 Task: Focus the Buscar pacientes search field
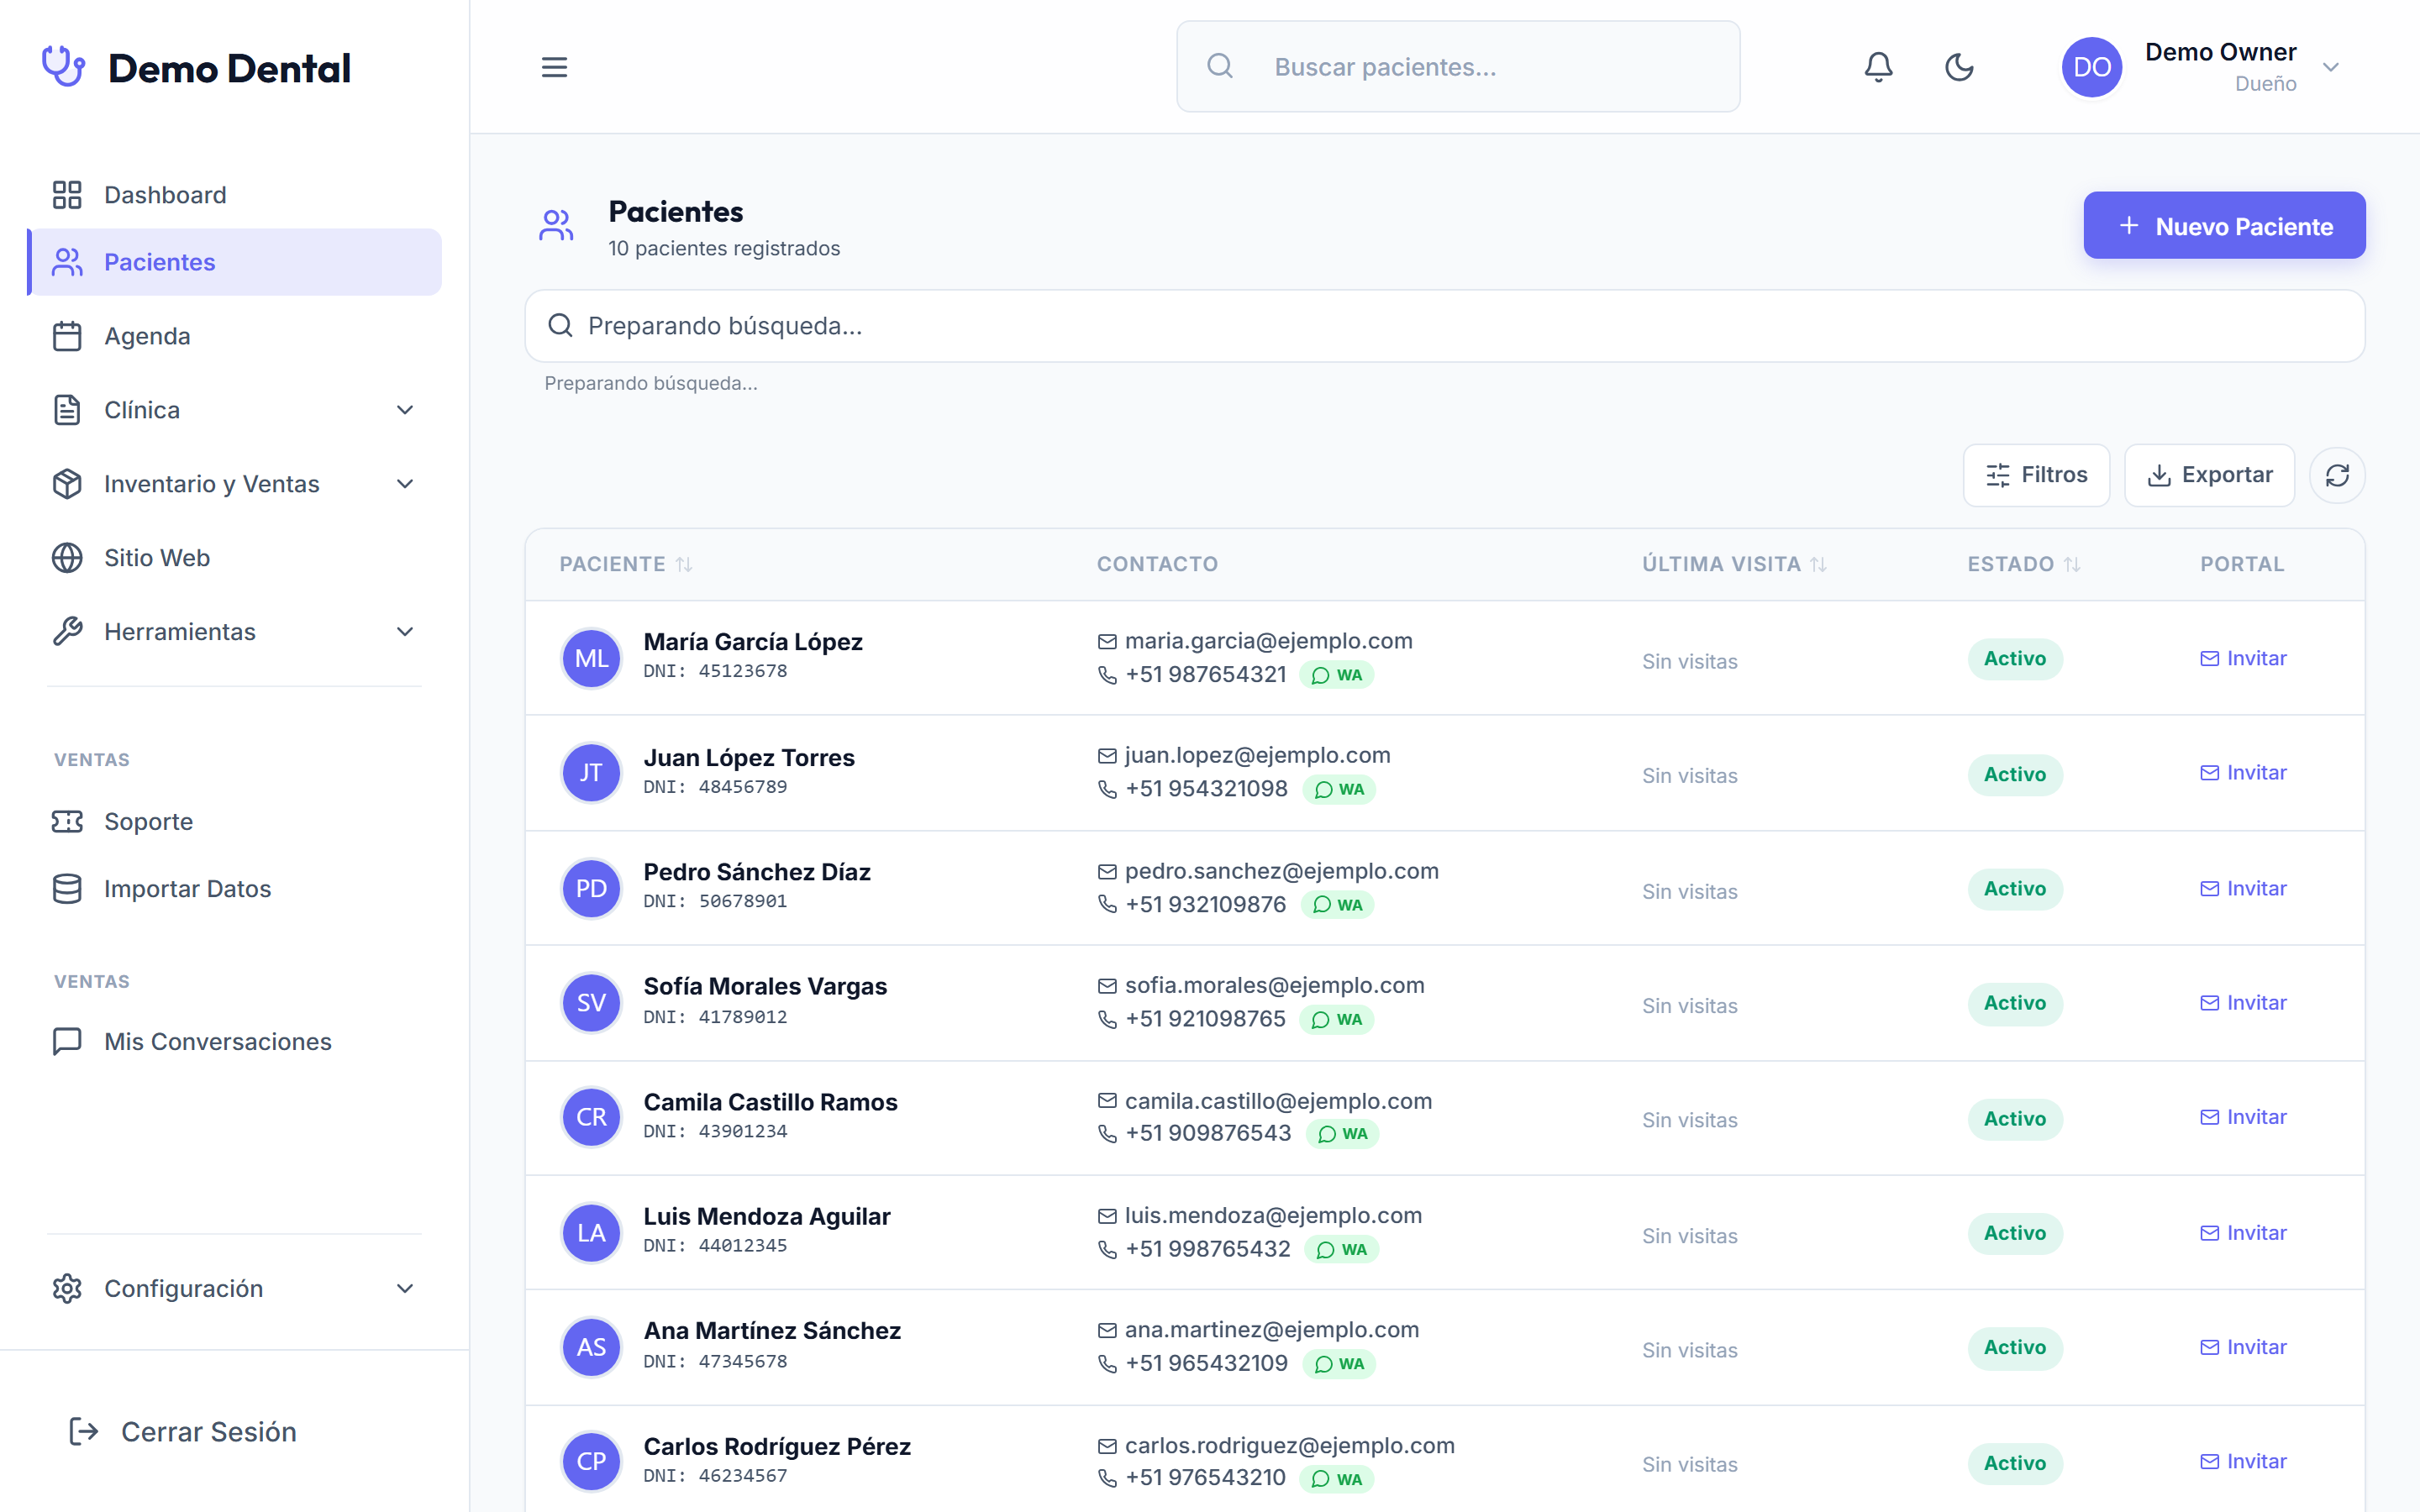[1458, 67]
